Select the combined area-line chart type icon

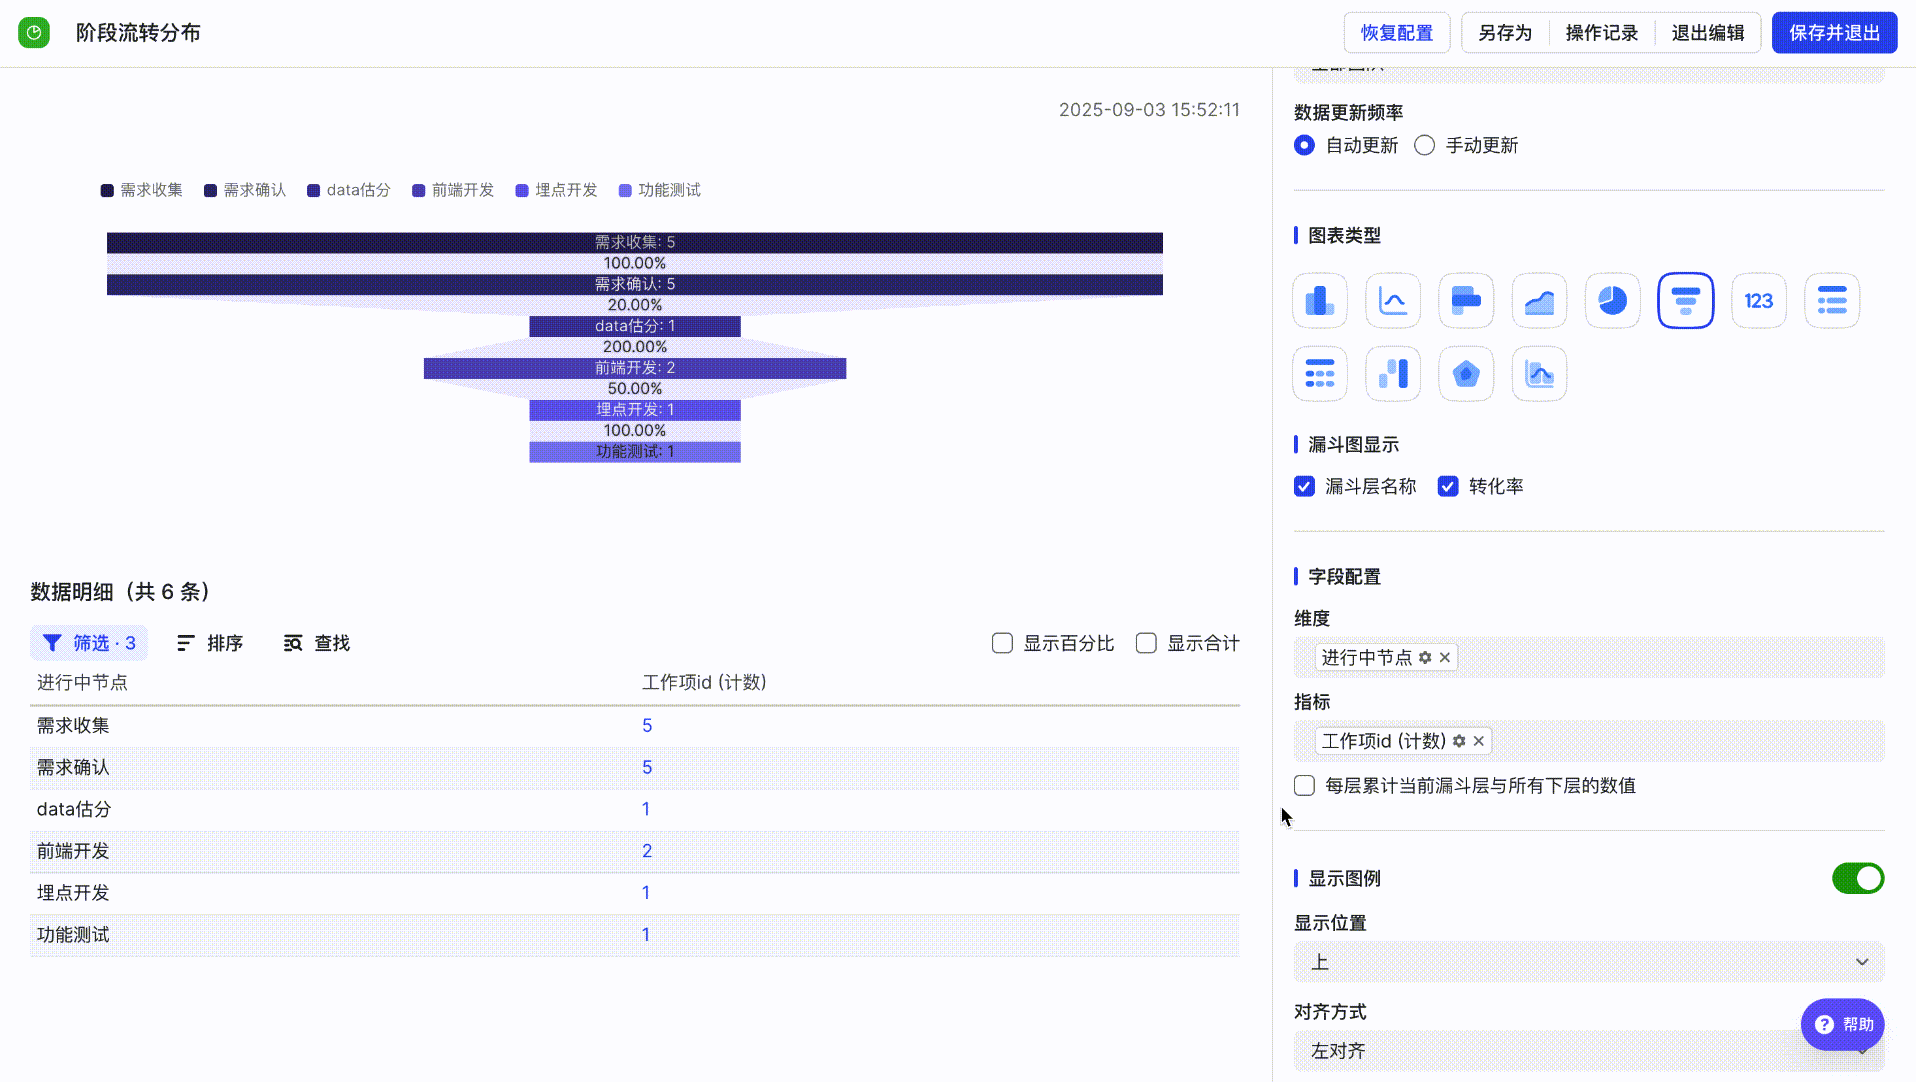pyautogui.click(x=1539, y=374)
